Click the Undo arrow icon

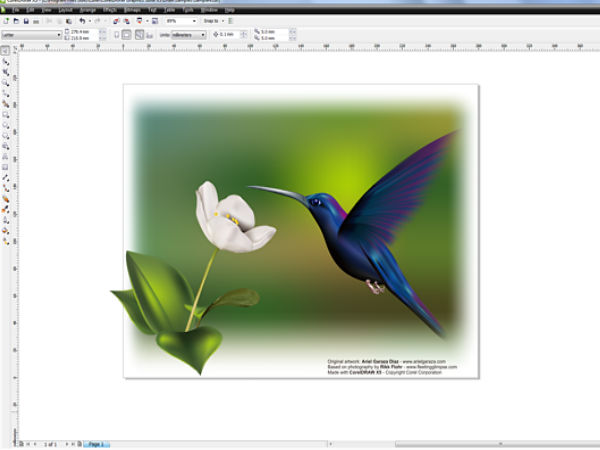coord(82,21)
